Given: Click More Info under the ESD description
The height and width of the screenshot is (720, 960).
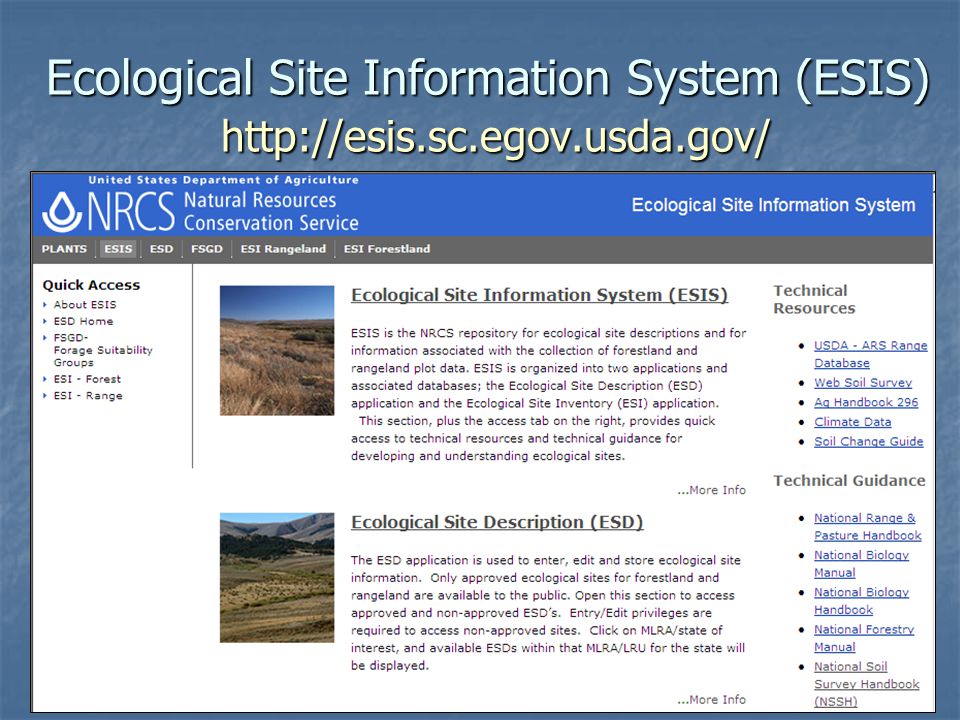Looking at the screenshot, I should (x=711, y=699).
